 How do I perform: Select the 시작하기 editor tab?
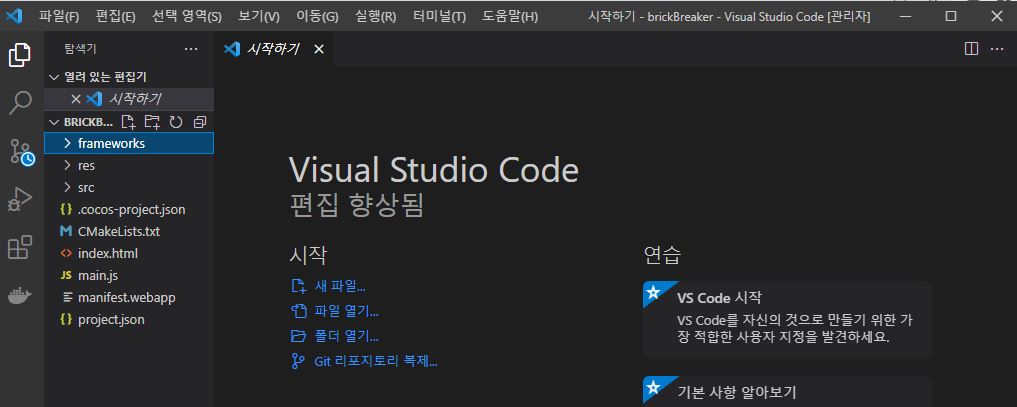274,49
